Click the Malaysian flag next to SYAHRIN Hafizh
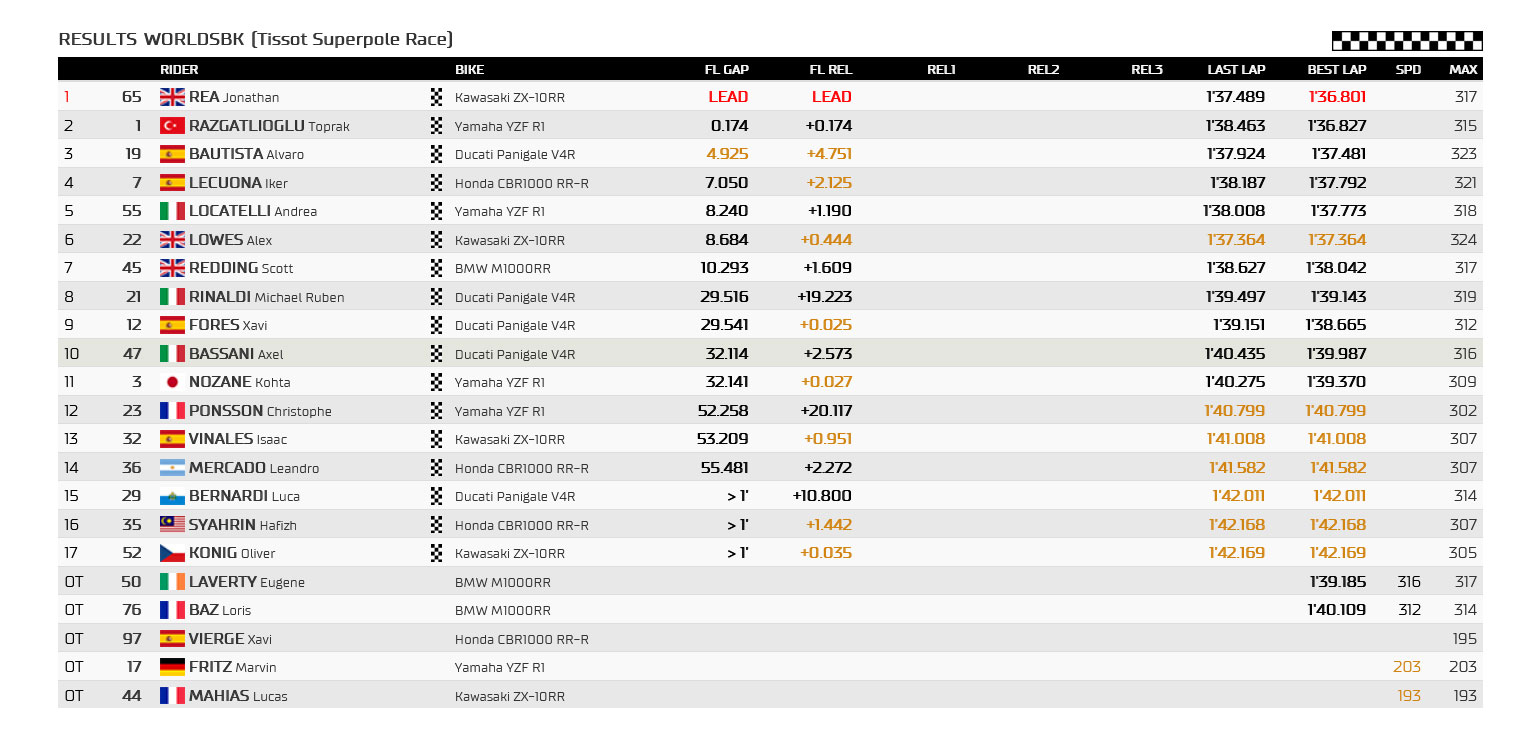Image resolution: width=1534 pixels, height=738 pixels. (x=172, y=525)
